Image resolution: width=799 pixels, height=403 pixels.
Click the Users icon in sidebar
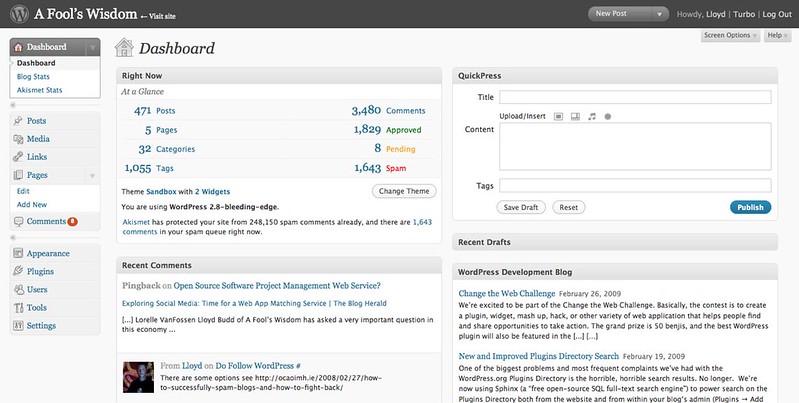(x=18, y=289)
